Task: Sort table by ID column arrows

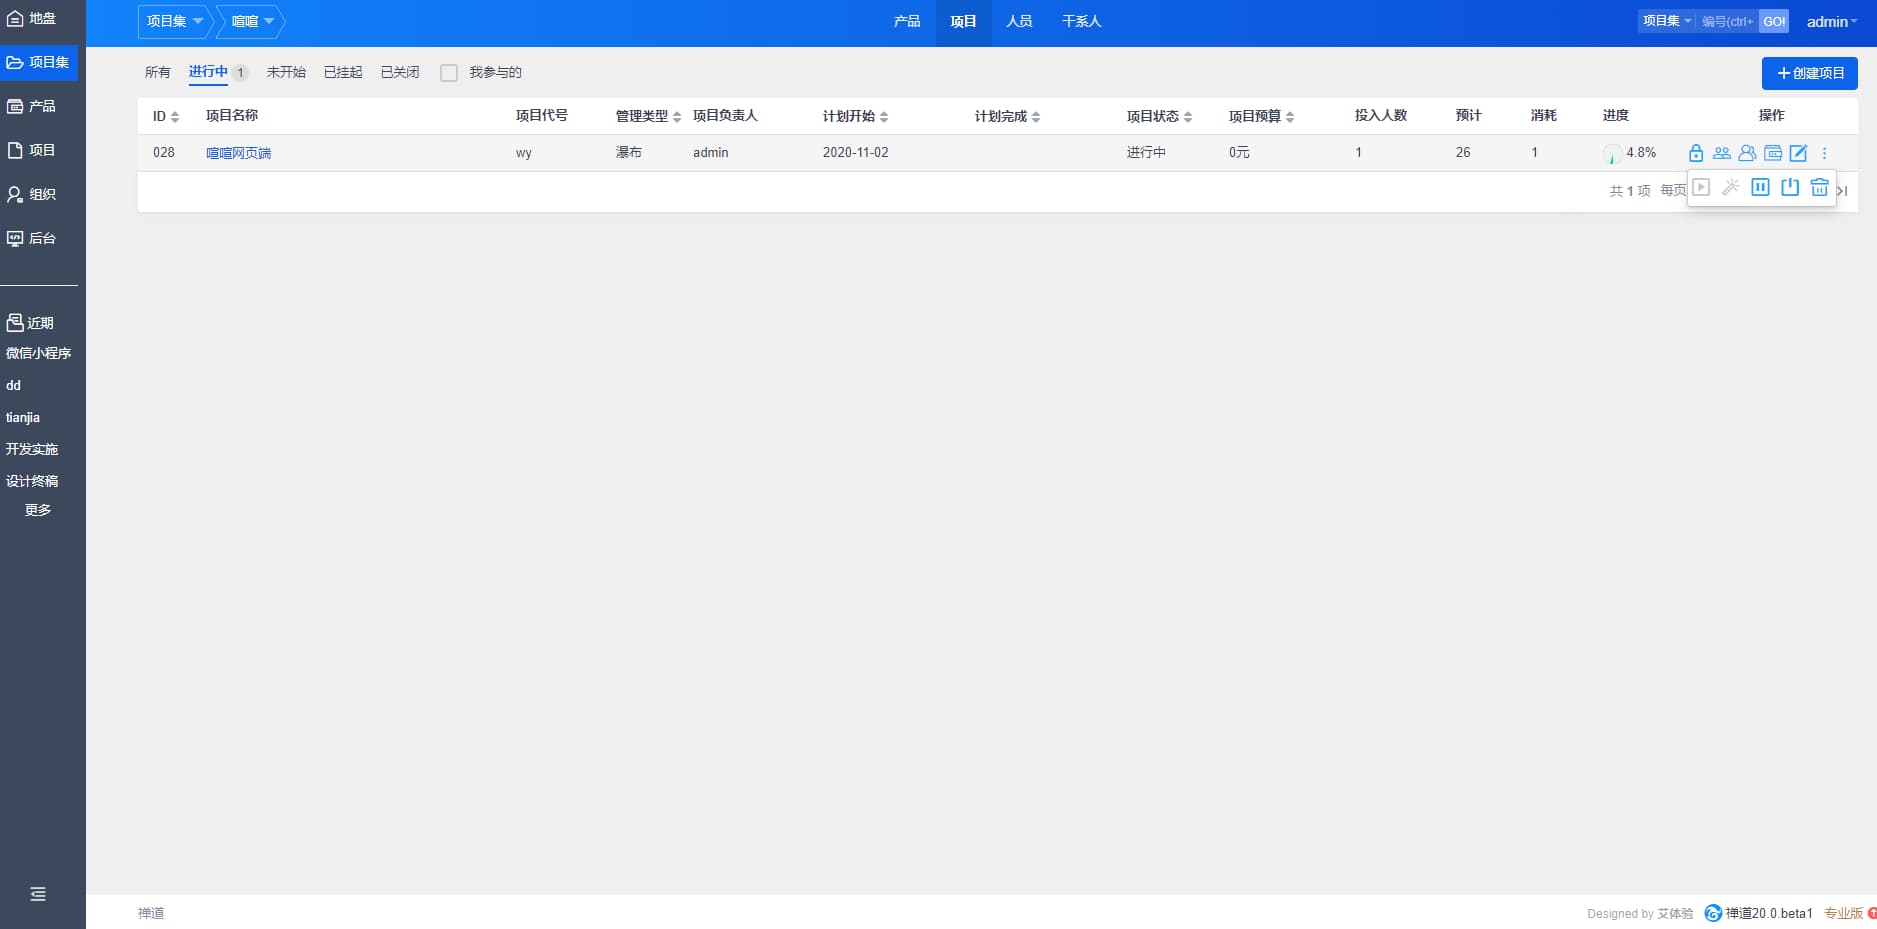Action: (175, 117)
